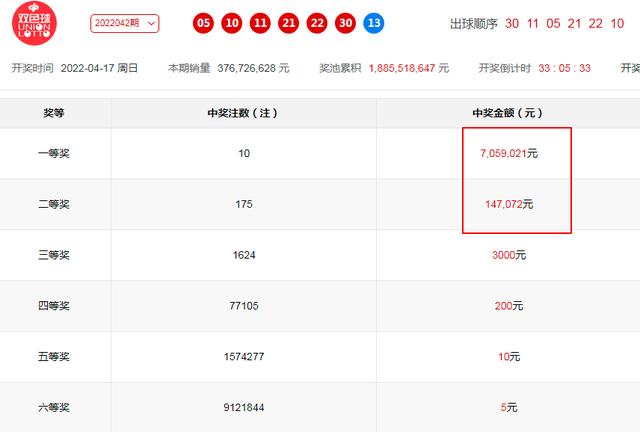Viewport: 640px width, 432px height.
Task: Click sixth prize winner count 9121844
Action: (x=244, y=408)
